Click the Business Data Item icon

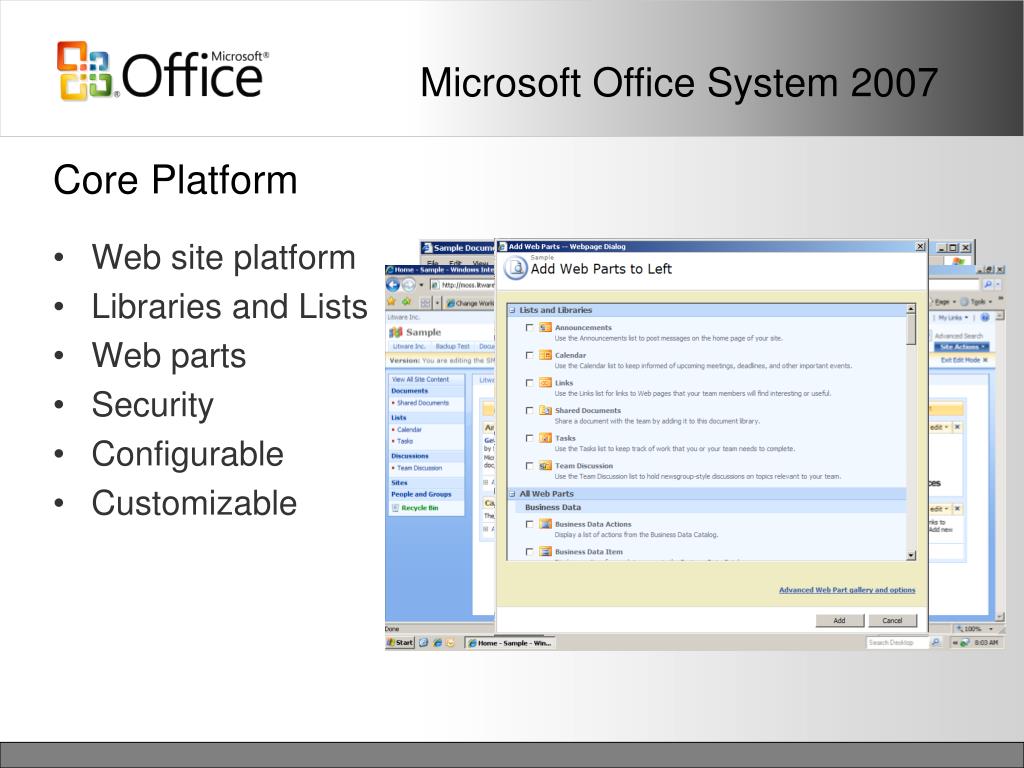pos(545,552)
